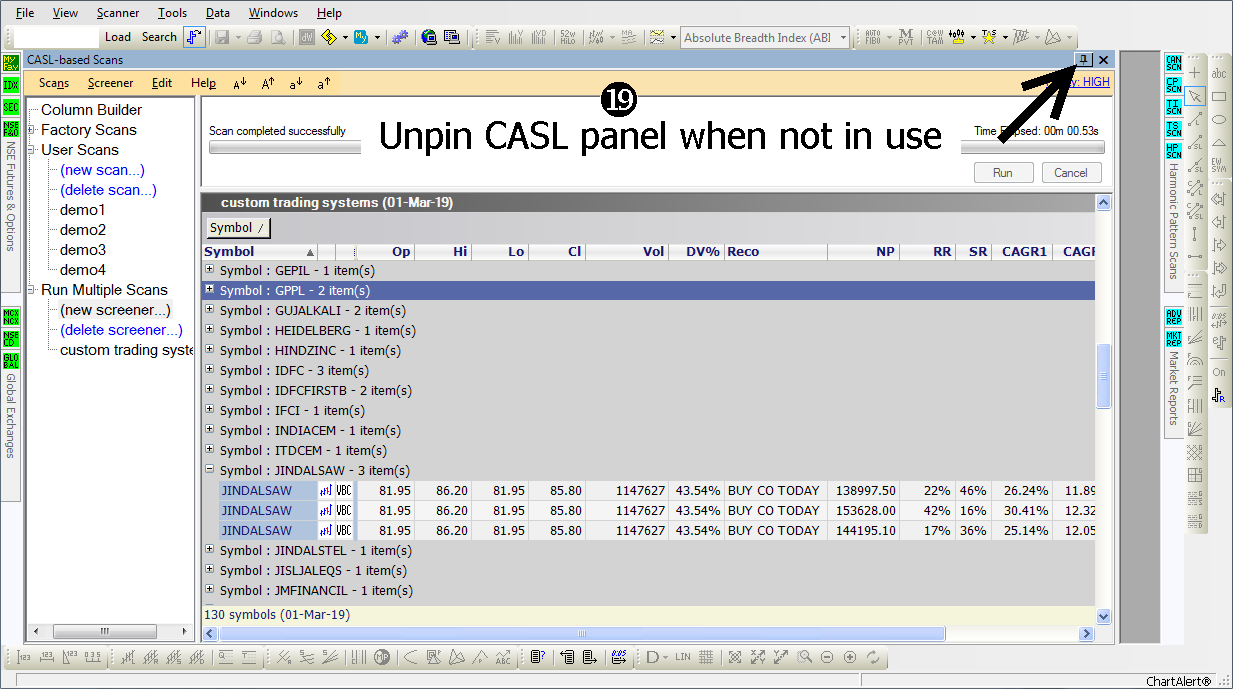Click the Load button
1233x689 pixels.
(x=118, y=37)
